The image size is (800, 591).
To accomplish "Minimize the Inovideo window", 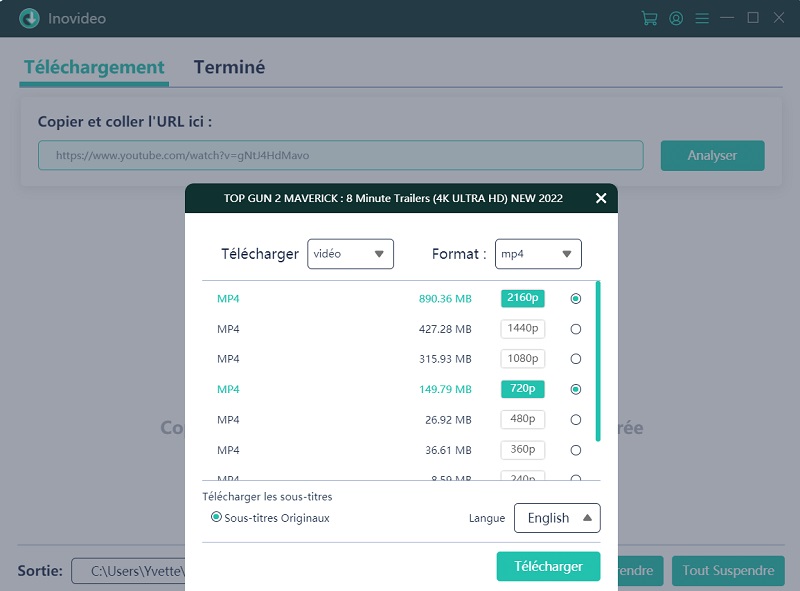I will pos(727,18).
